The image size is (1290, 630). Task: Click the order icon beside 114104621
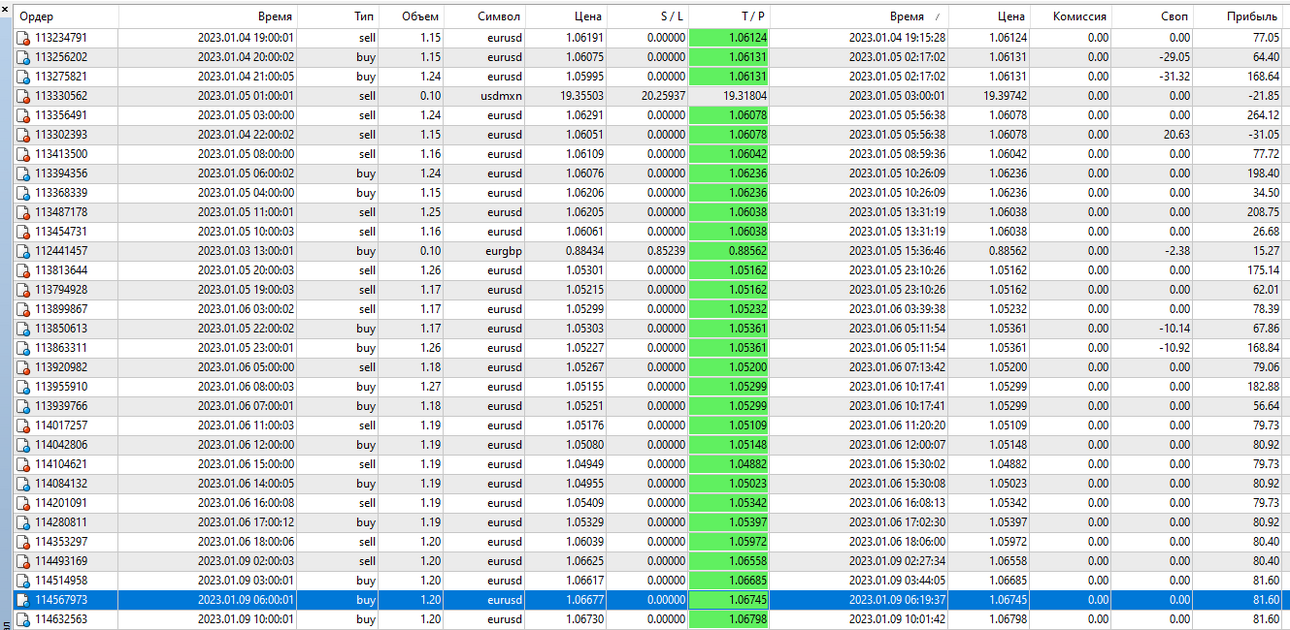coord(23,464)
